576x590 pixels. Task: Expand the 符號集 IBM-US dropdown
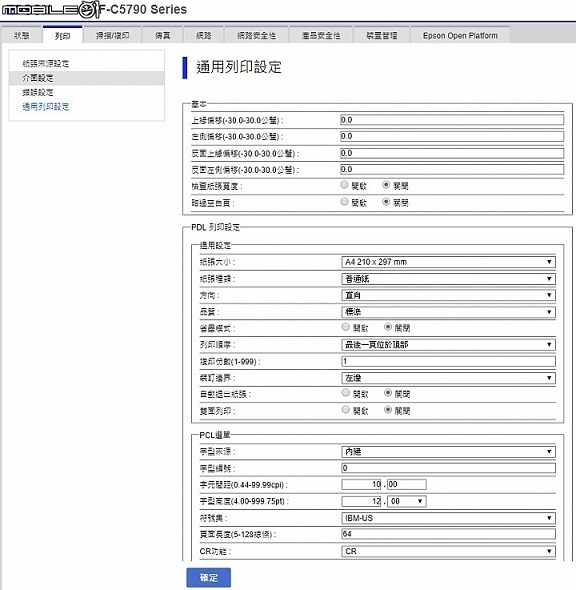pyautogui.click(x=448, y=518)
